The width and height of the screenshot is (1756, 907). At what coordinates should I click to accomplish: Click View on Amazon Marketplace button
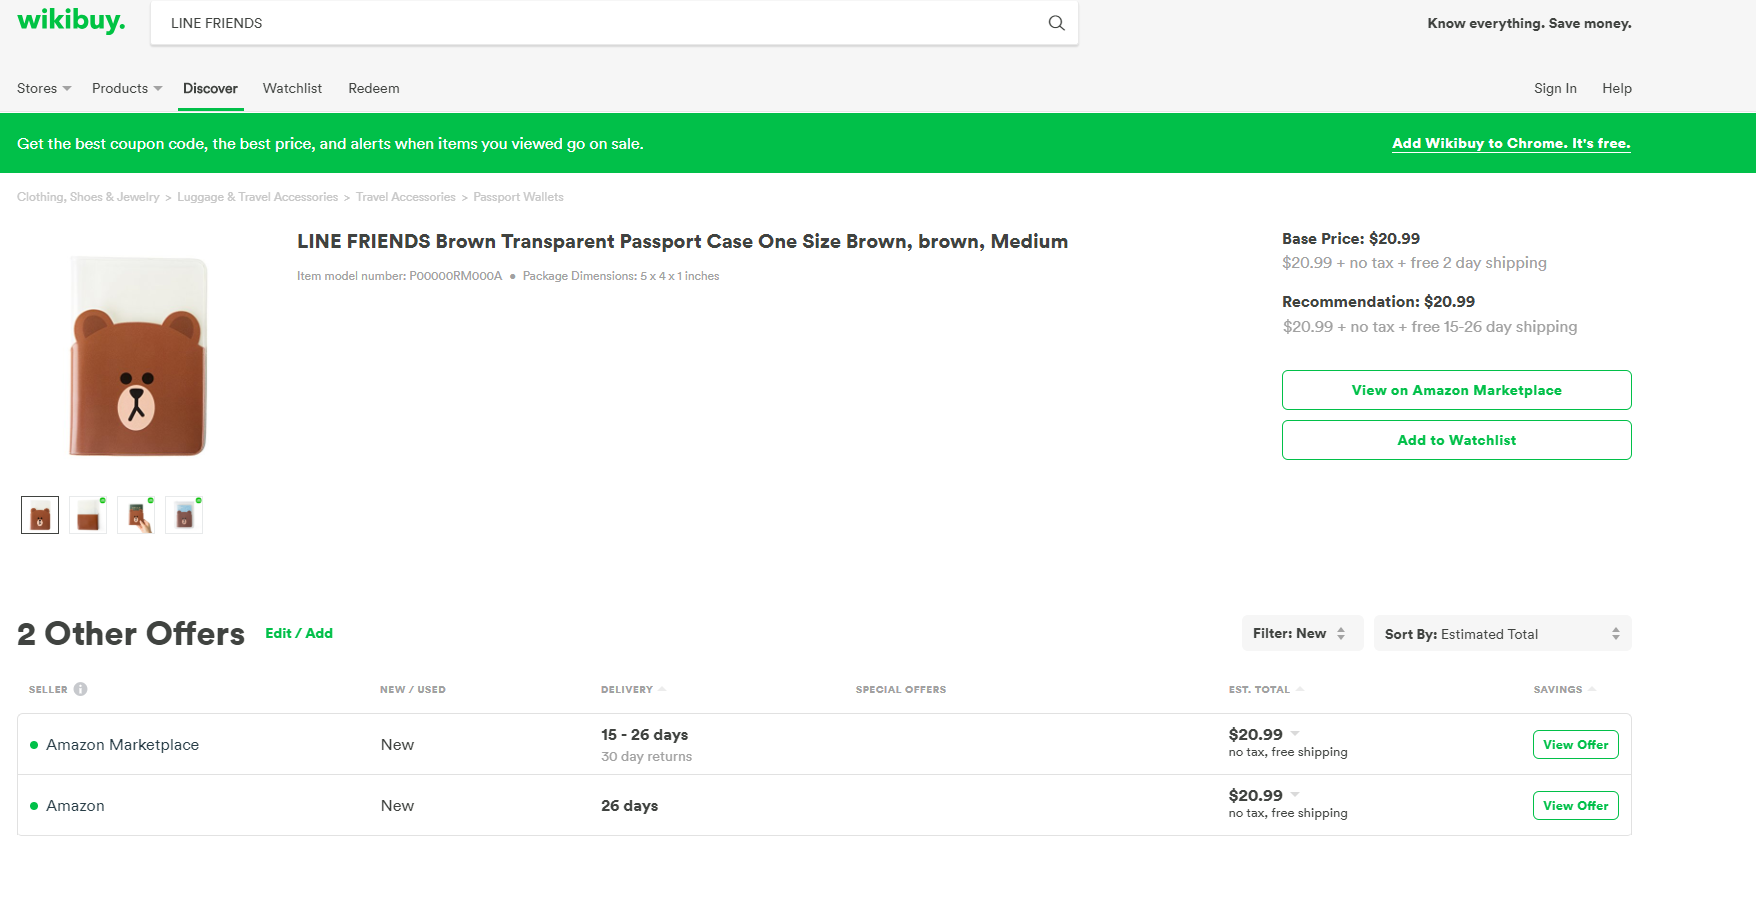1456,390
